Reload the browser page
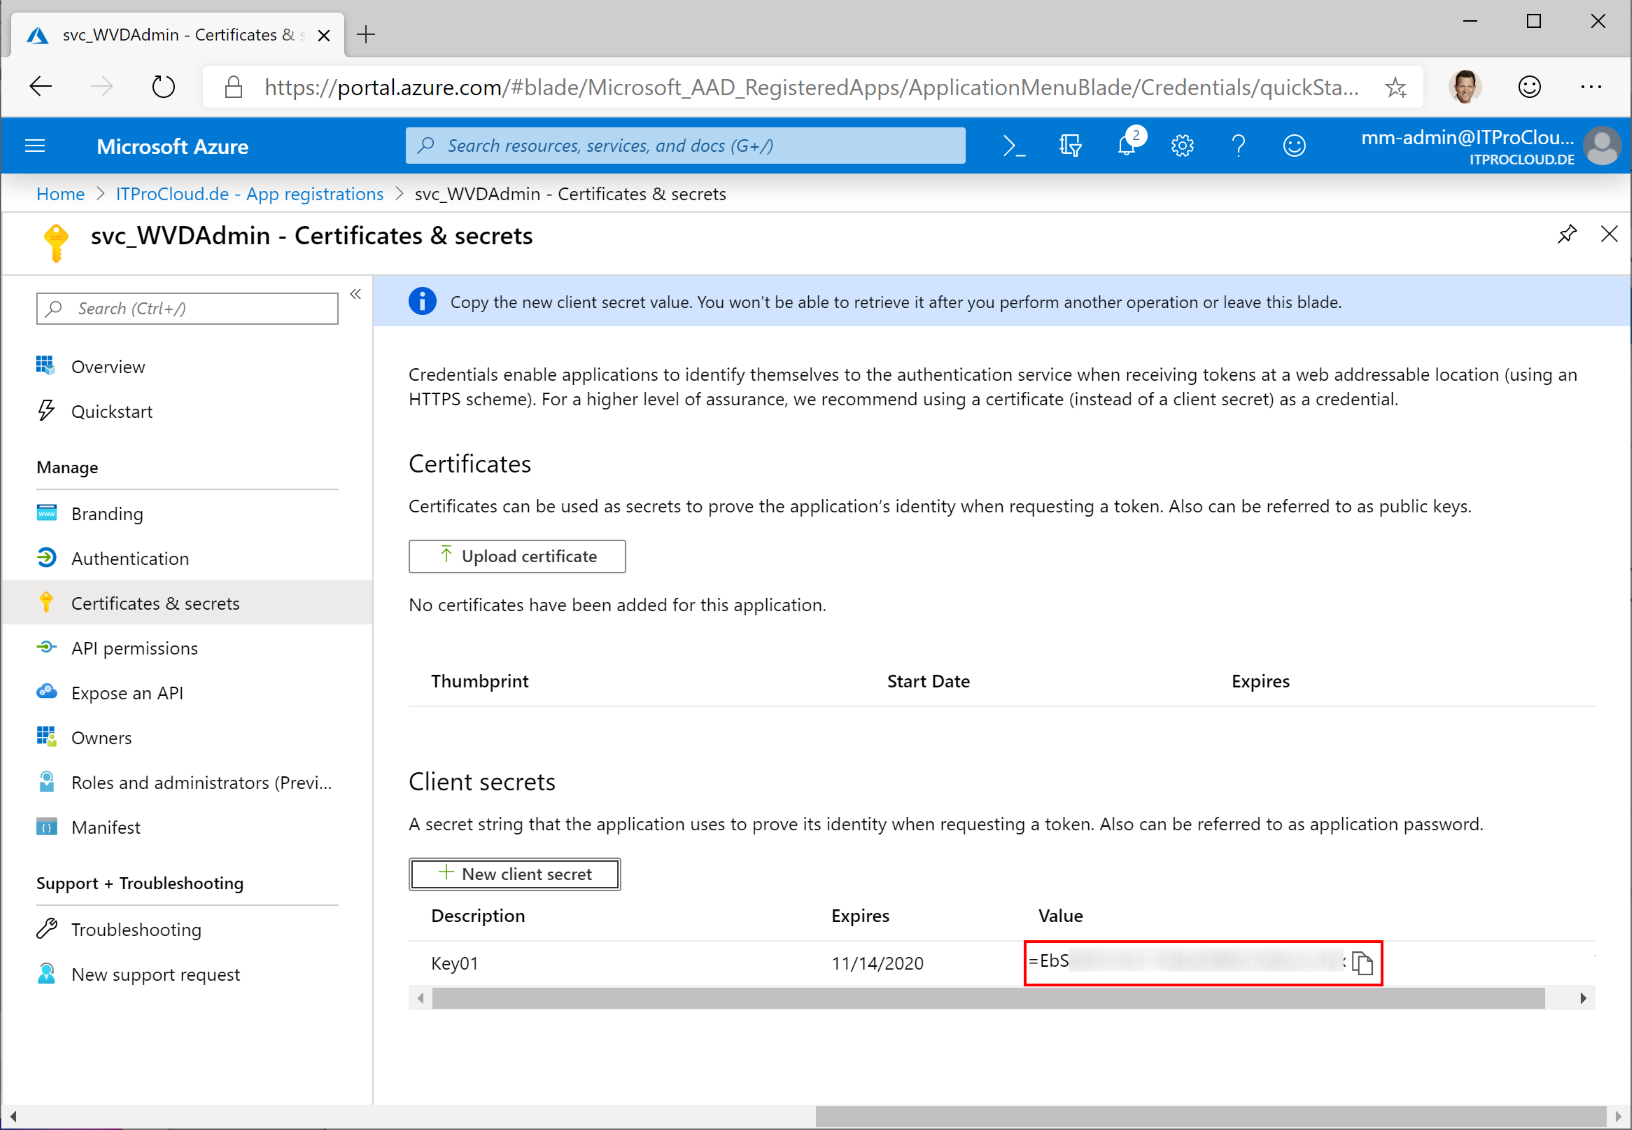Screen dimensions: 1632x1130 (164, 87)
